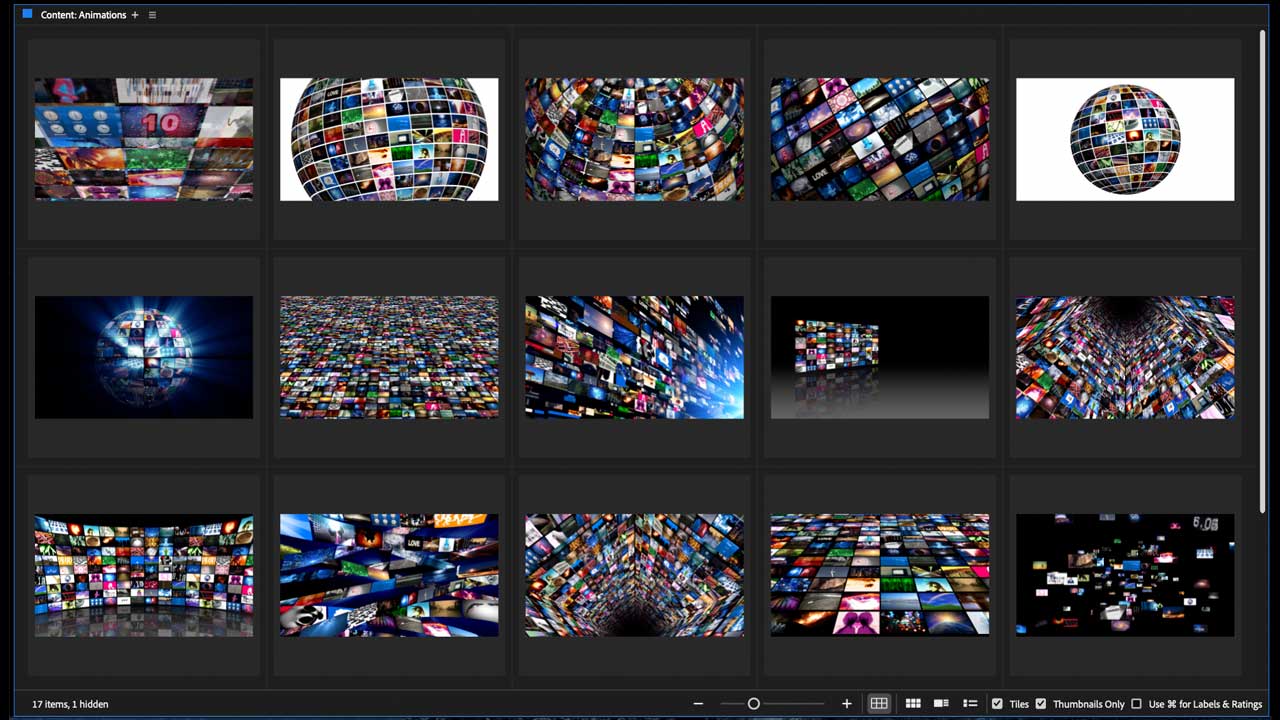1280x720 pixels.
Task: Switch to view content as details
Action: tap(941, 704)
